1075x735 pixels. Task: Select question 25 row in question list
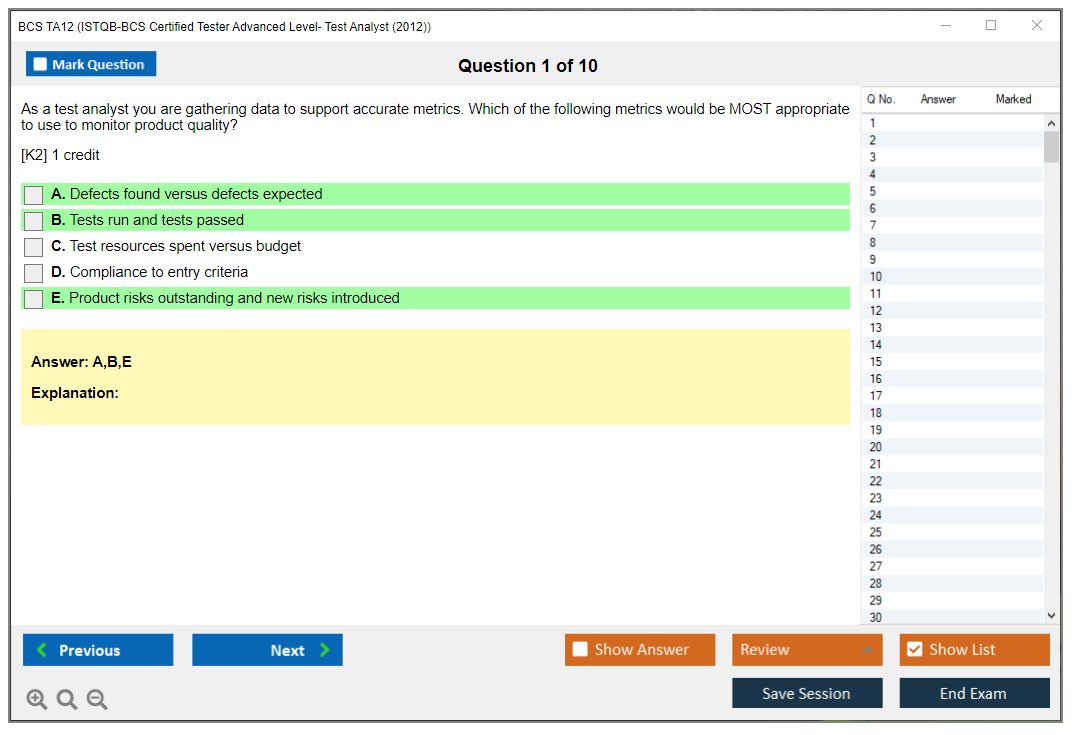pyautogui.click(x=876, y=532)
